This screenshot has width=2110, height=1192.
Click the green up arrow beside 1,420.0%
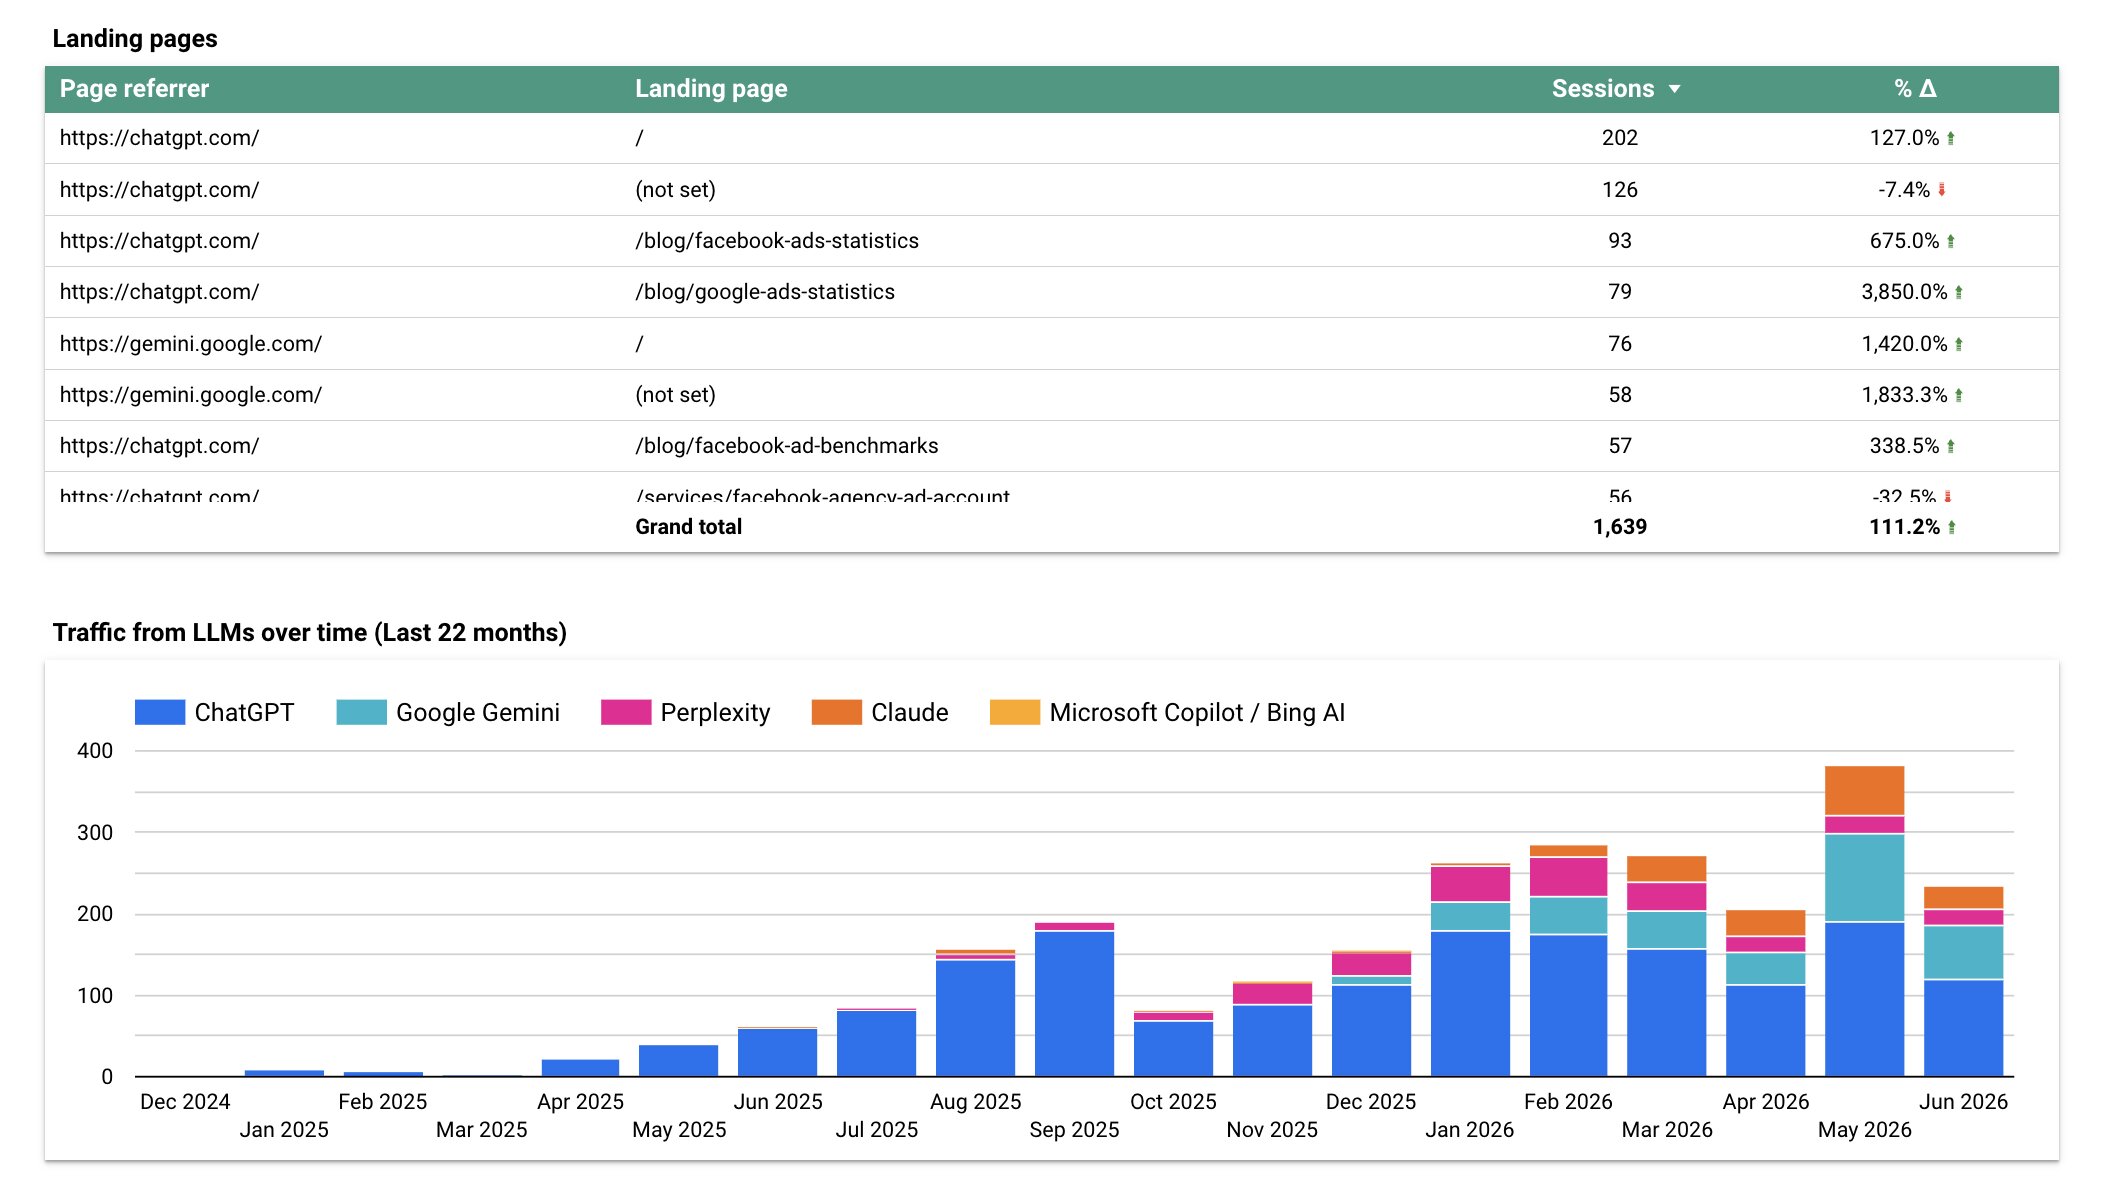[1959, 344]
